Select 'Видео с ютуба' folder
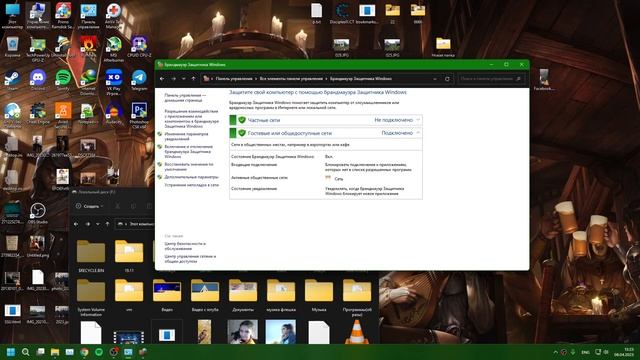The width and height of the screenshot is (640, 360). 205,295
